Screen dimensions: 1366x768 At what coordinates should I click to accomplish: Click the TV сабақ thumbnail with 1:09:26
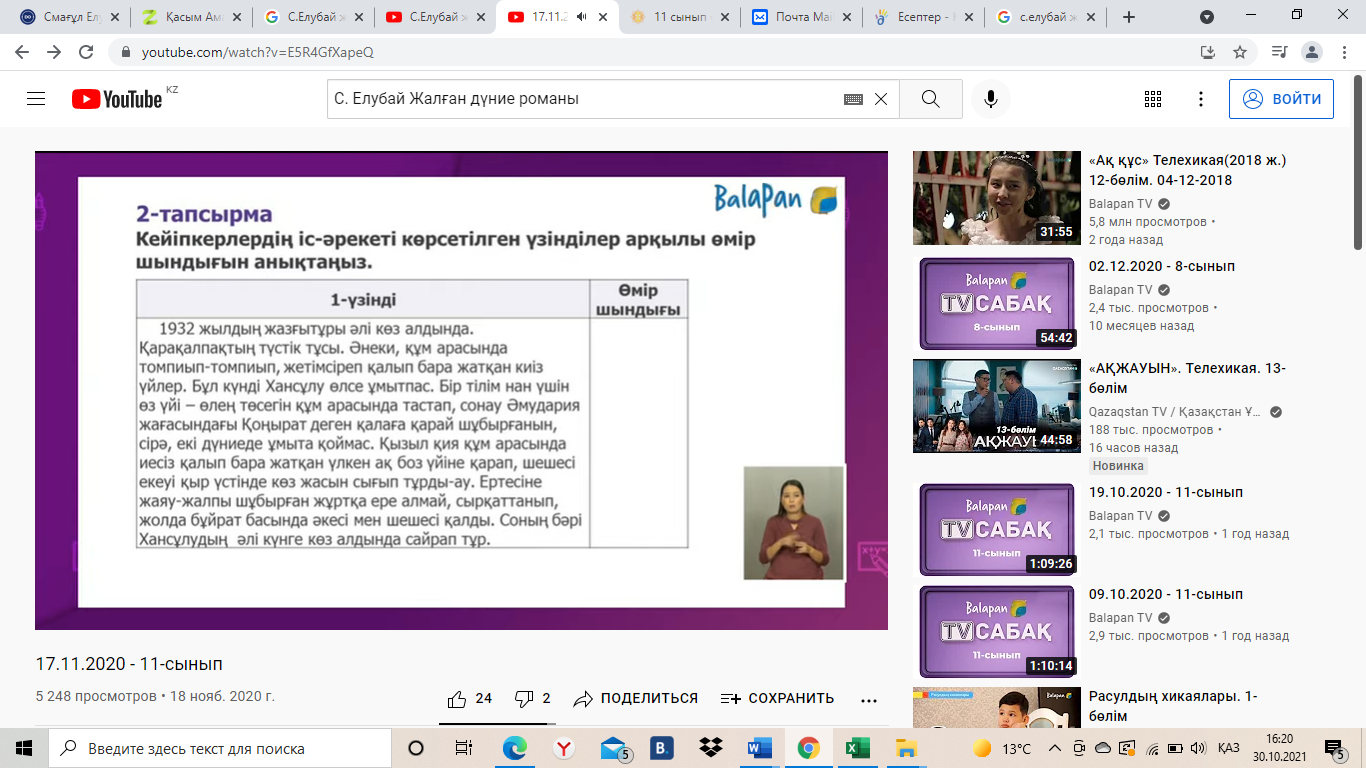[x=997, y=528]
